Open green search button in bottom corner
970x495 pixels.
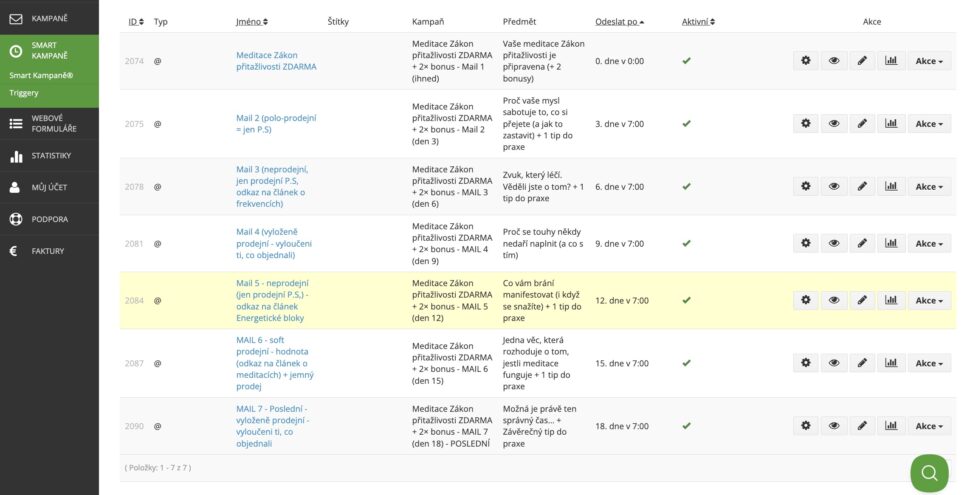(929, 473)
